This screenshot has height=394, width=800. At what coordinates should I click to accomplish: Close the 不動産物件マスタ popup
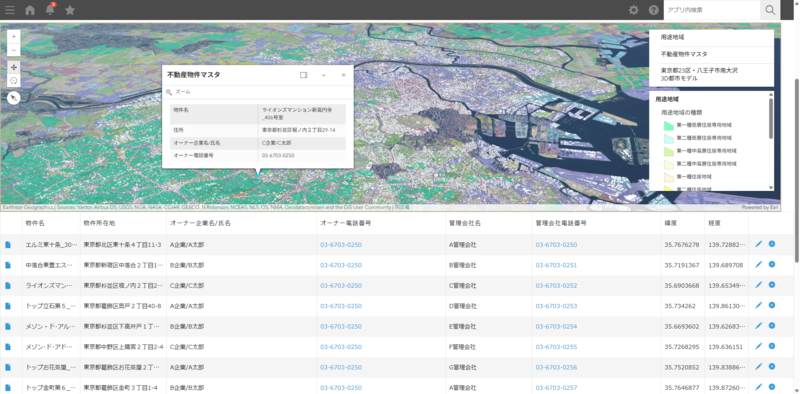tap(343, 75)
